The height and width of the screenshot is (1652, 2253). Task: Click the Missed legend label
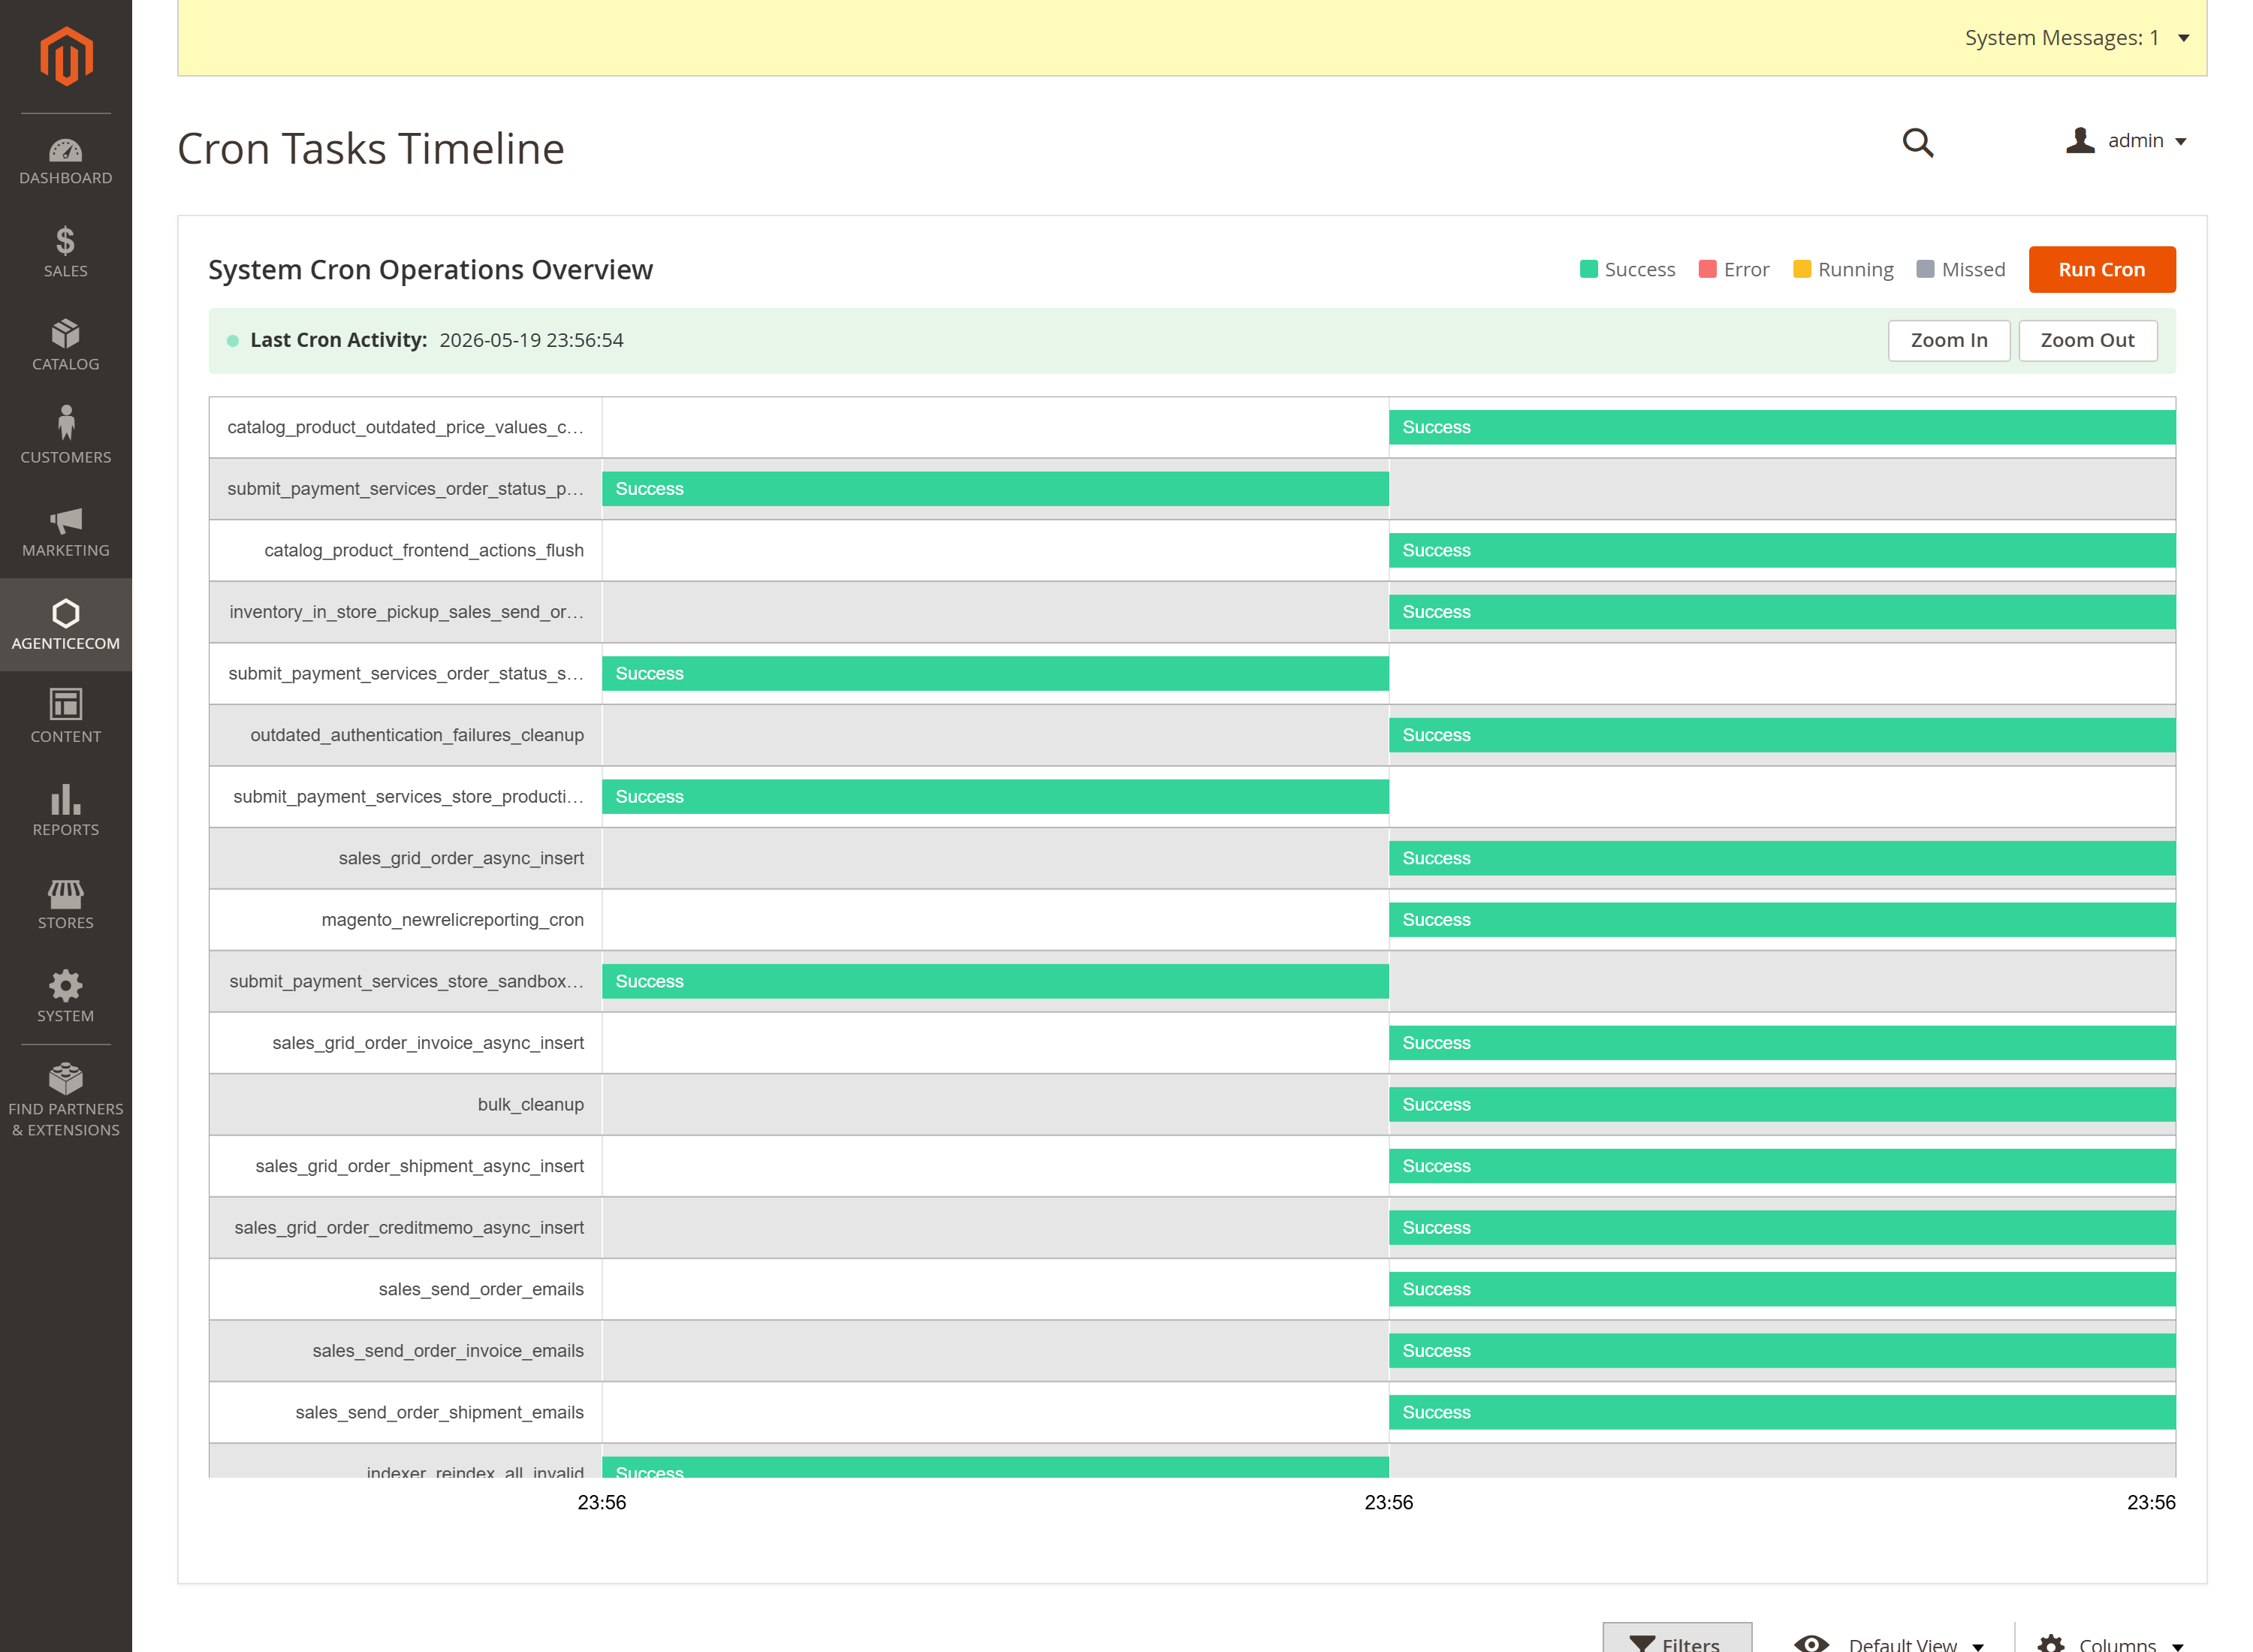pos(1973,269)
